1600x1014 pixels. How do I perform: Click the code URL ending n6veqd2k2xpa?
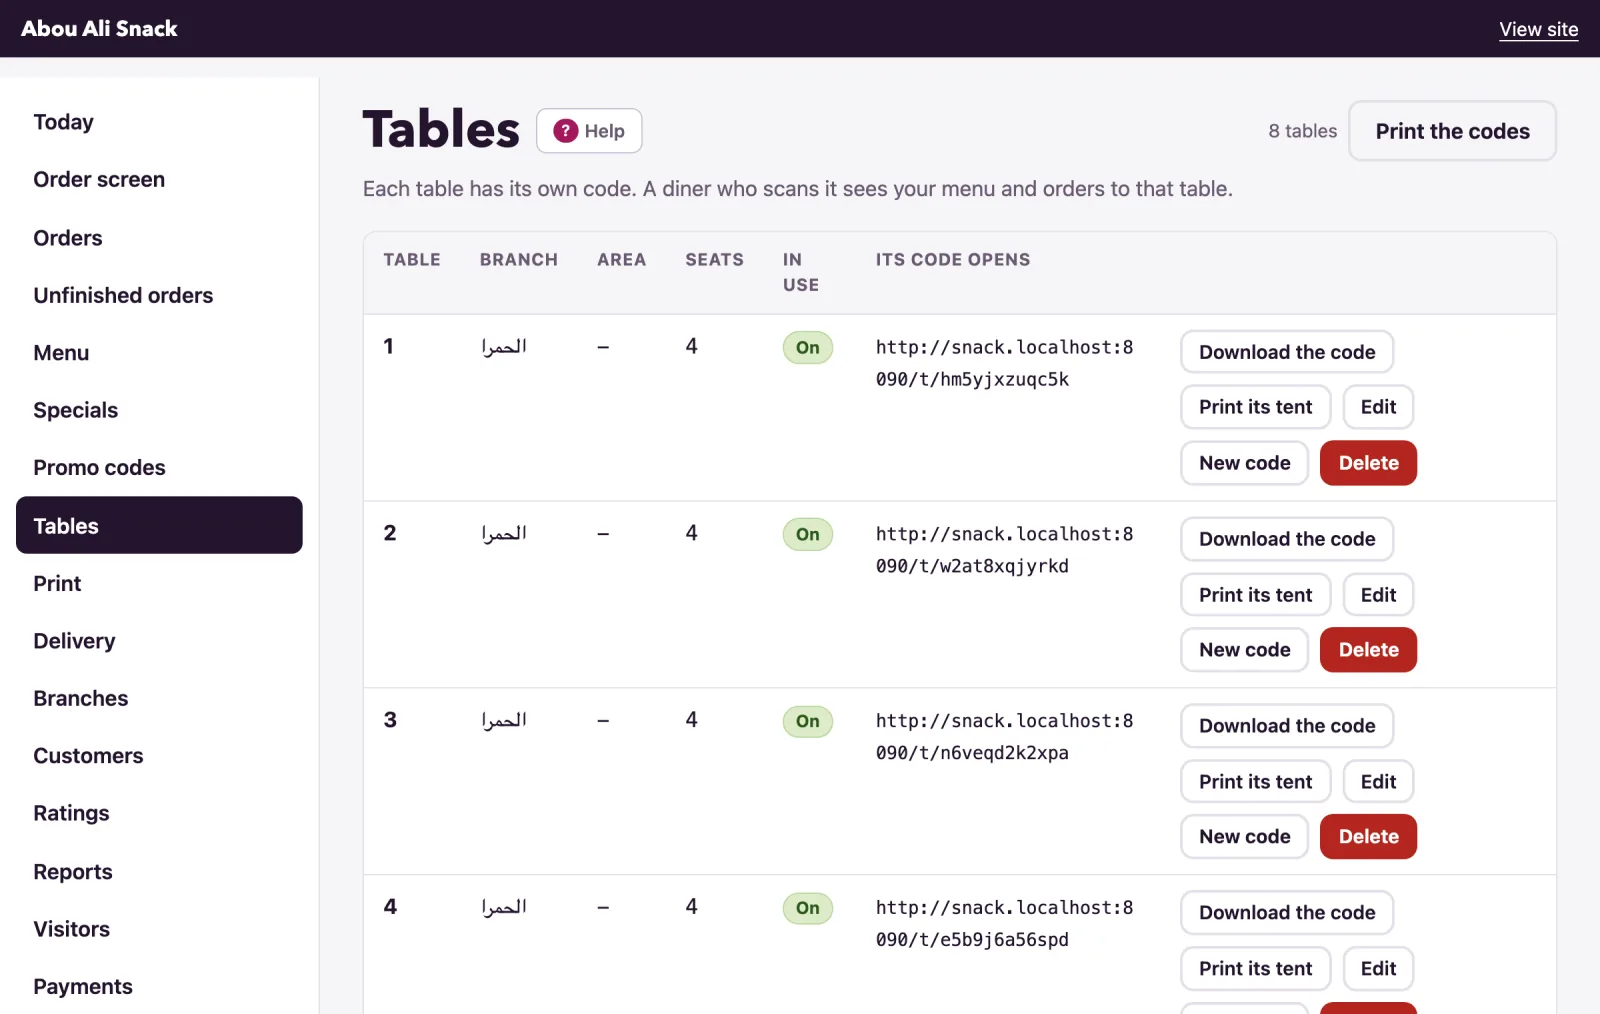(x=1004, y=737)
